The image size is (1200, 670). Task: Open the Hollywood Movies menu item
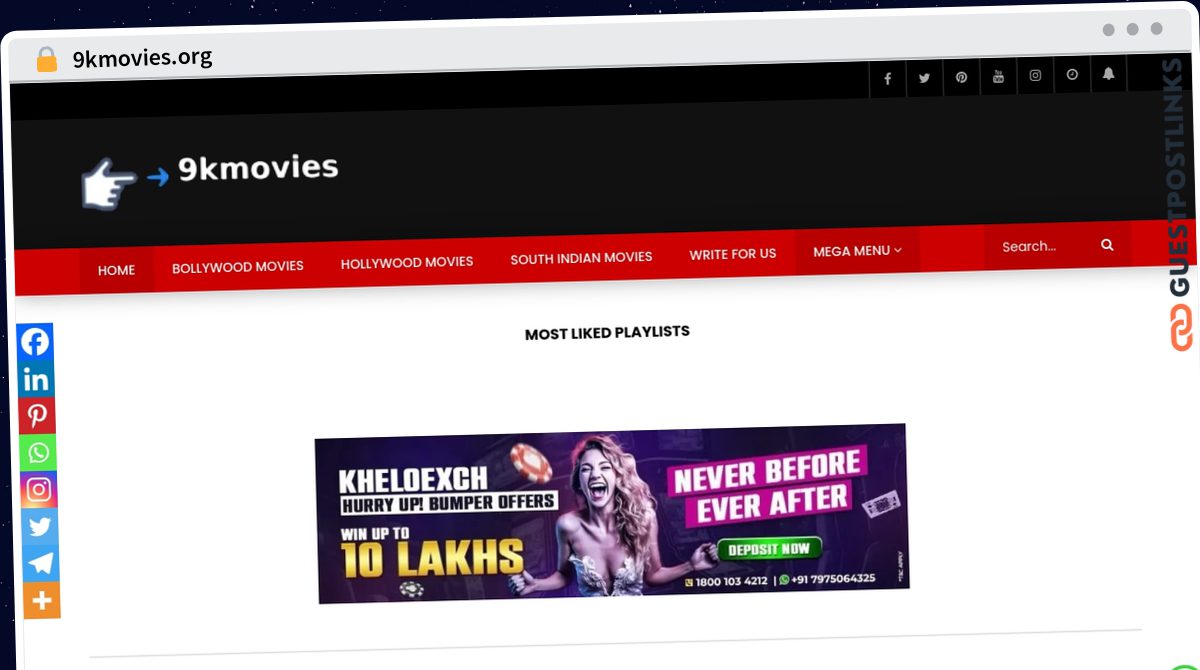(x=407, y=262)
